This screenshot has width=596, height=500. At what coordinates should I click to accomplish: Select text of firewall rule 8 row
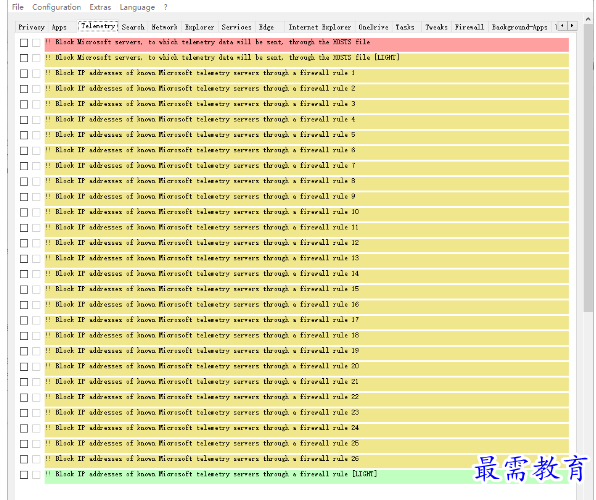(200, 181)
